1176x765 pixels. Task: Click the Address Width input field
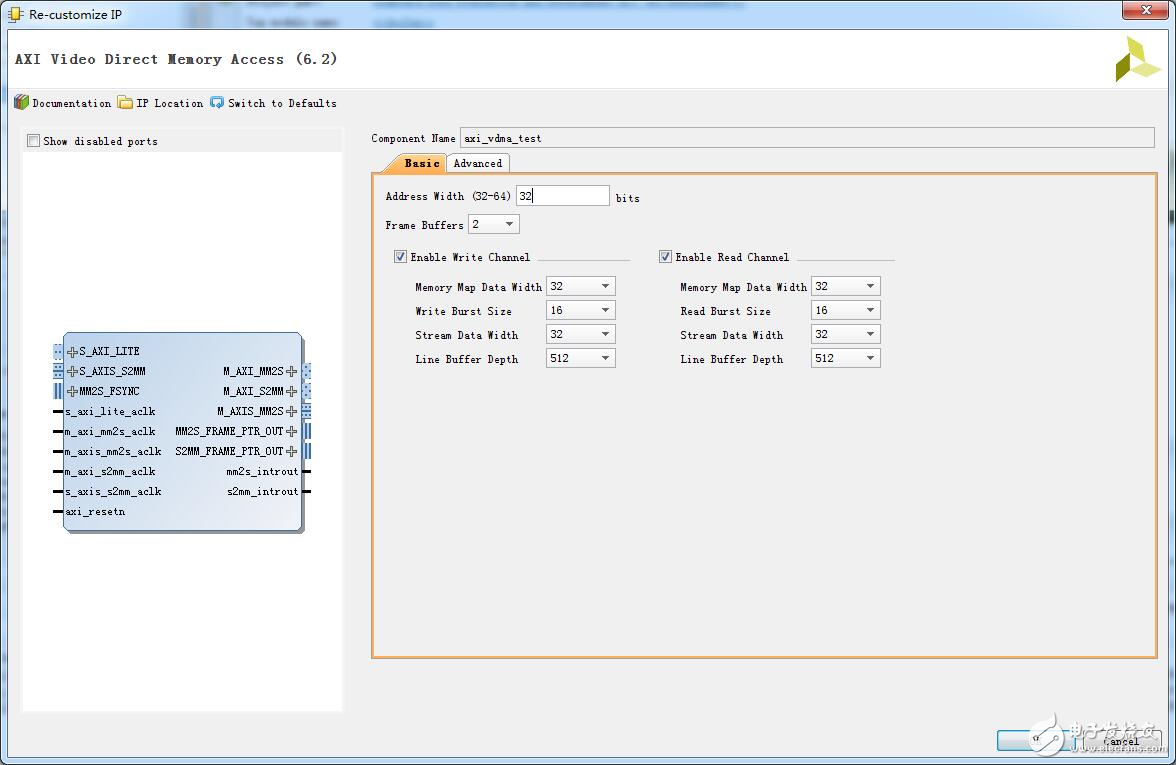click(562, 197)
